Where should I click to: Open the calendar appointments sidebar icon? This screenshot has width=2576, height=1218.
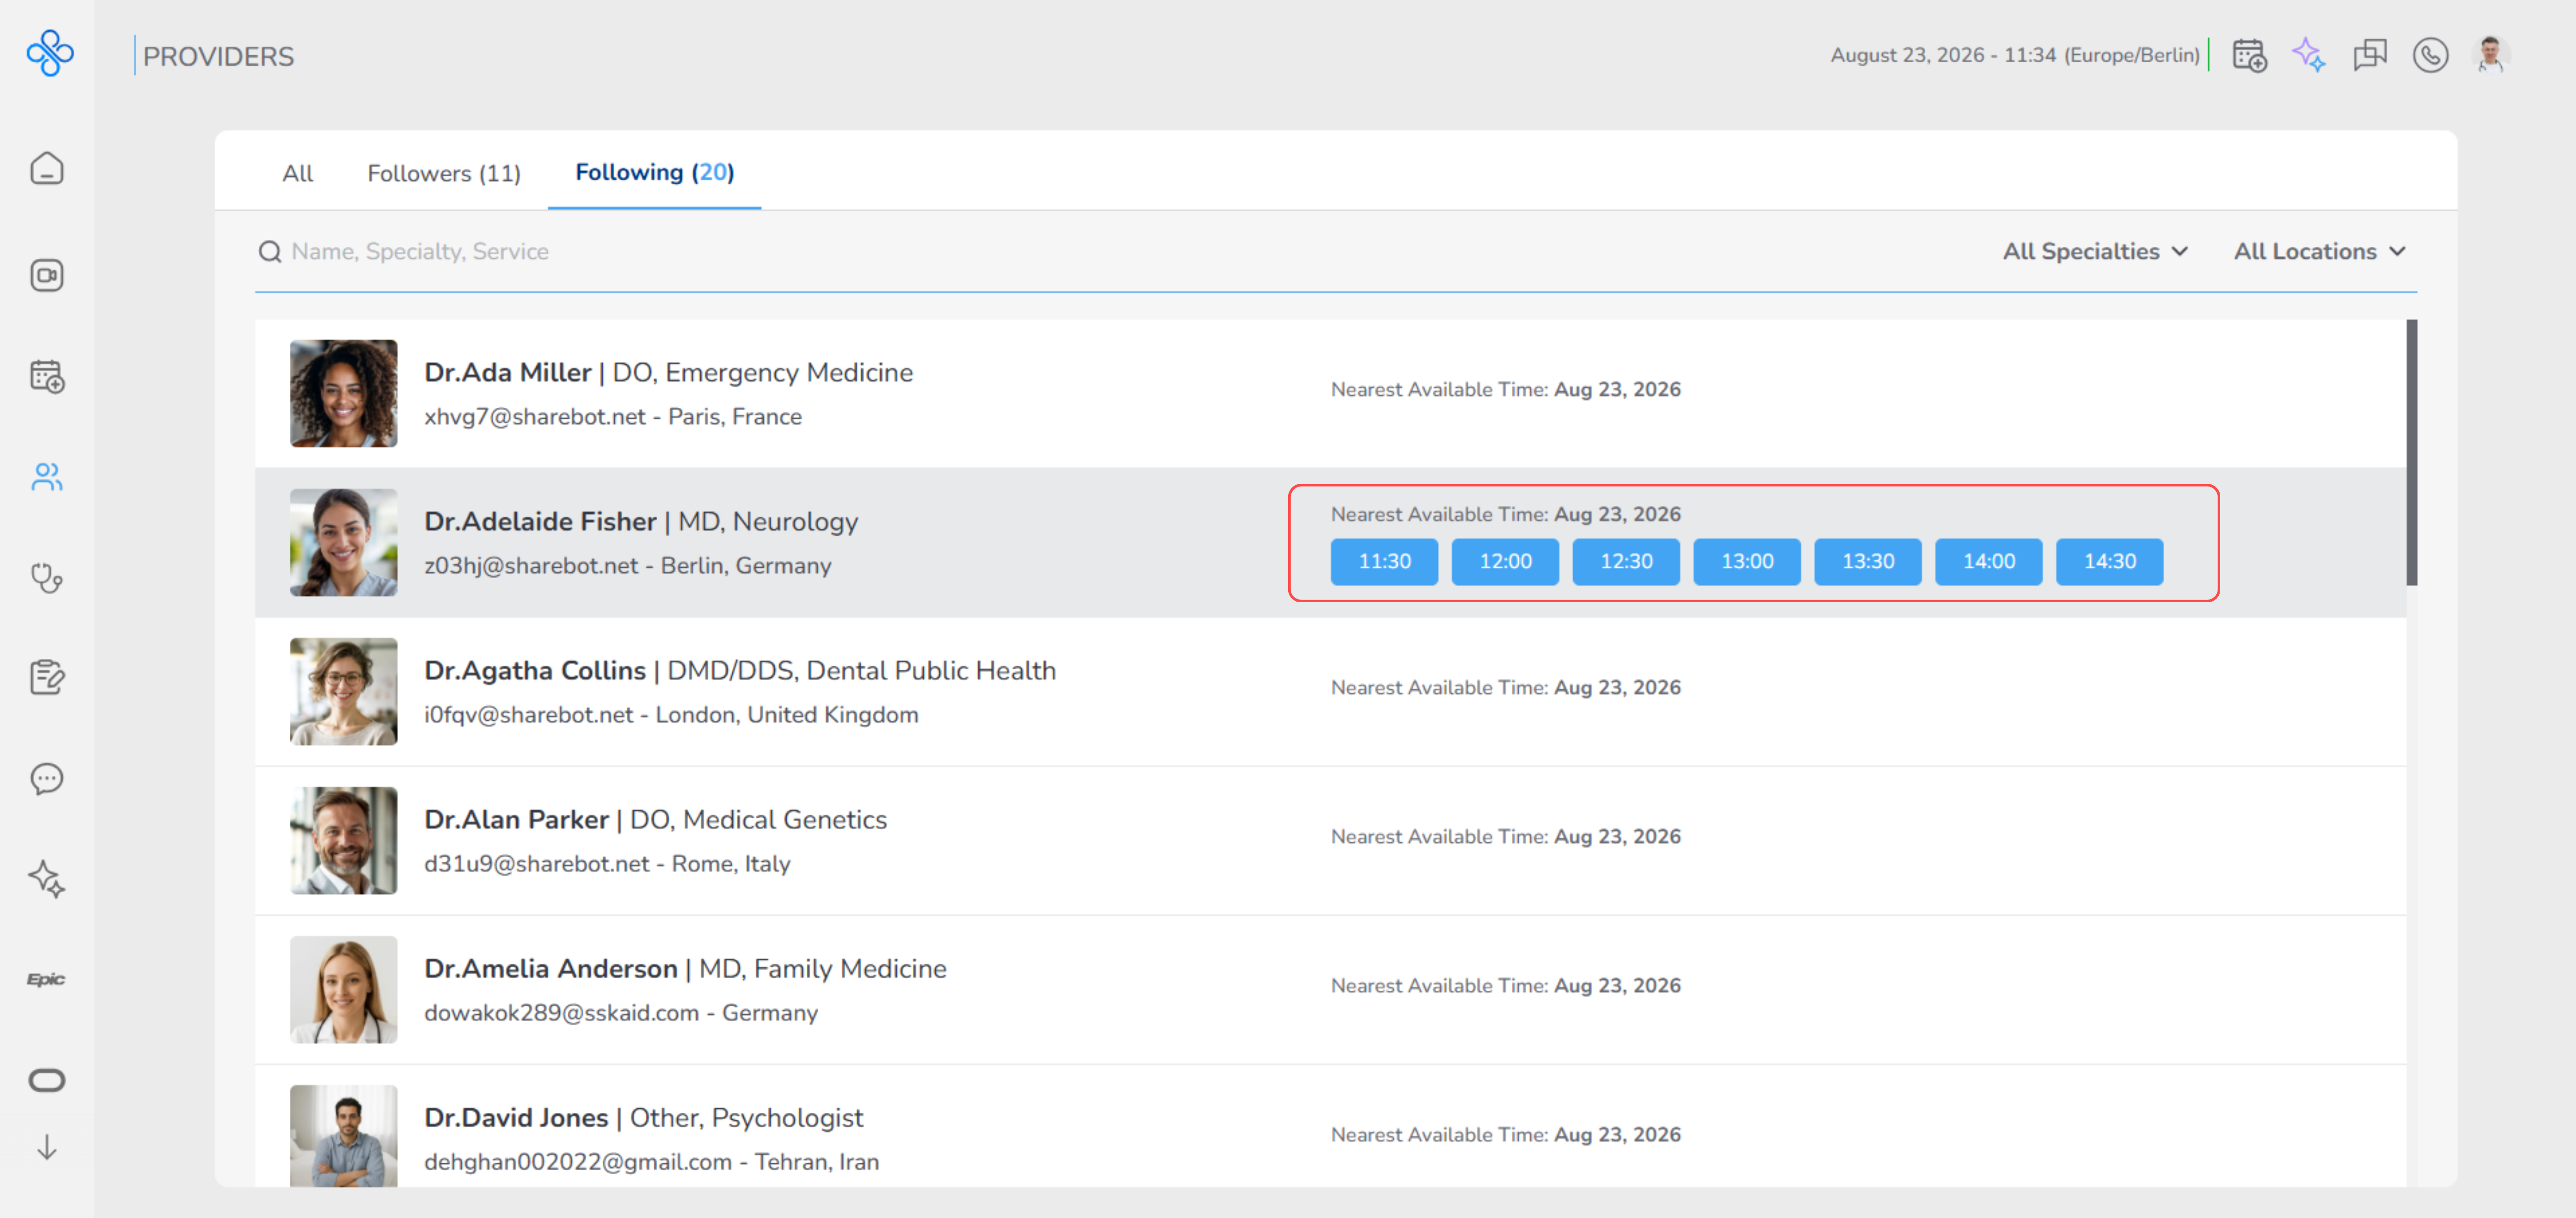coord(47,376)
